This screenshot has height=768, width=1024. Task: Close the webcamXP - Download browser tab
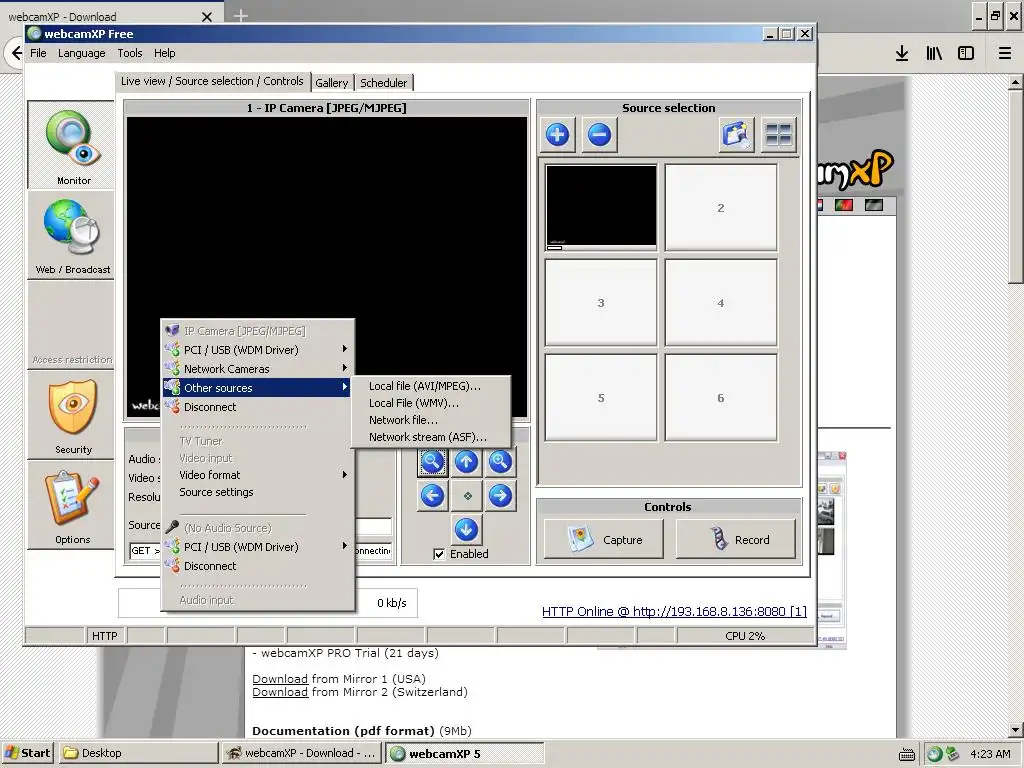coord(207,17)
